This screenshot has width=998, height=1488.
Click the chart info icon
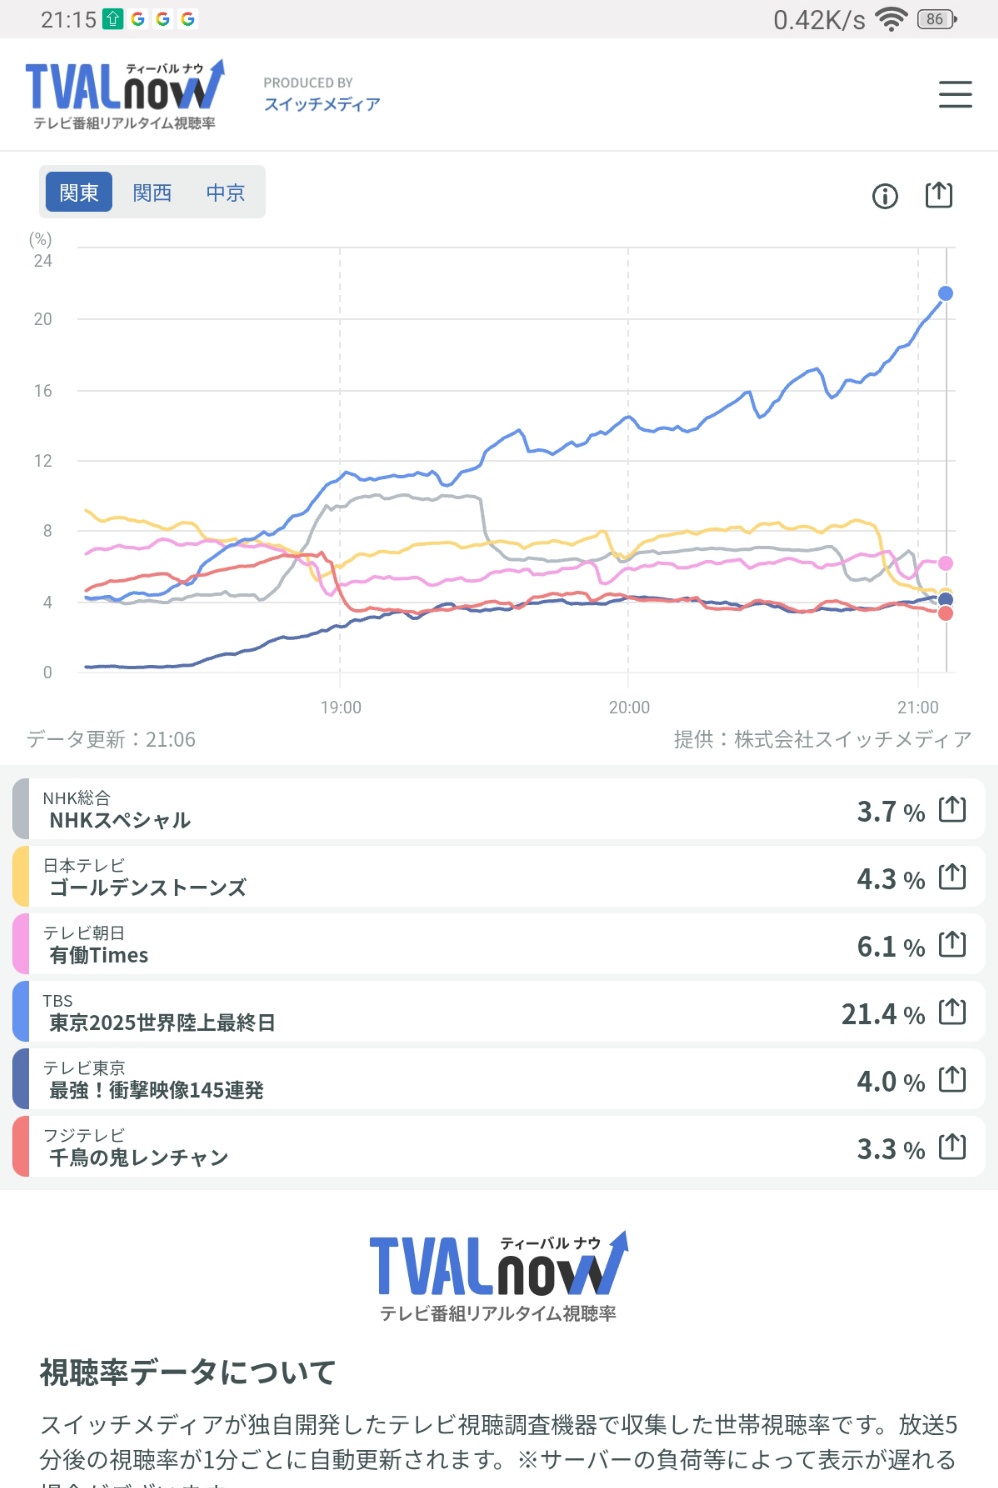coord(885,196)
